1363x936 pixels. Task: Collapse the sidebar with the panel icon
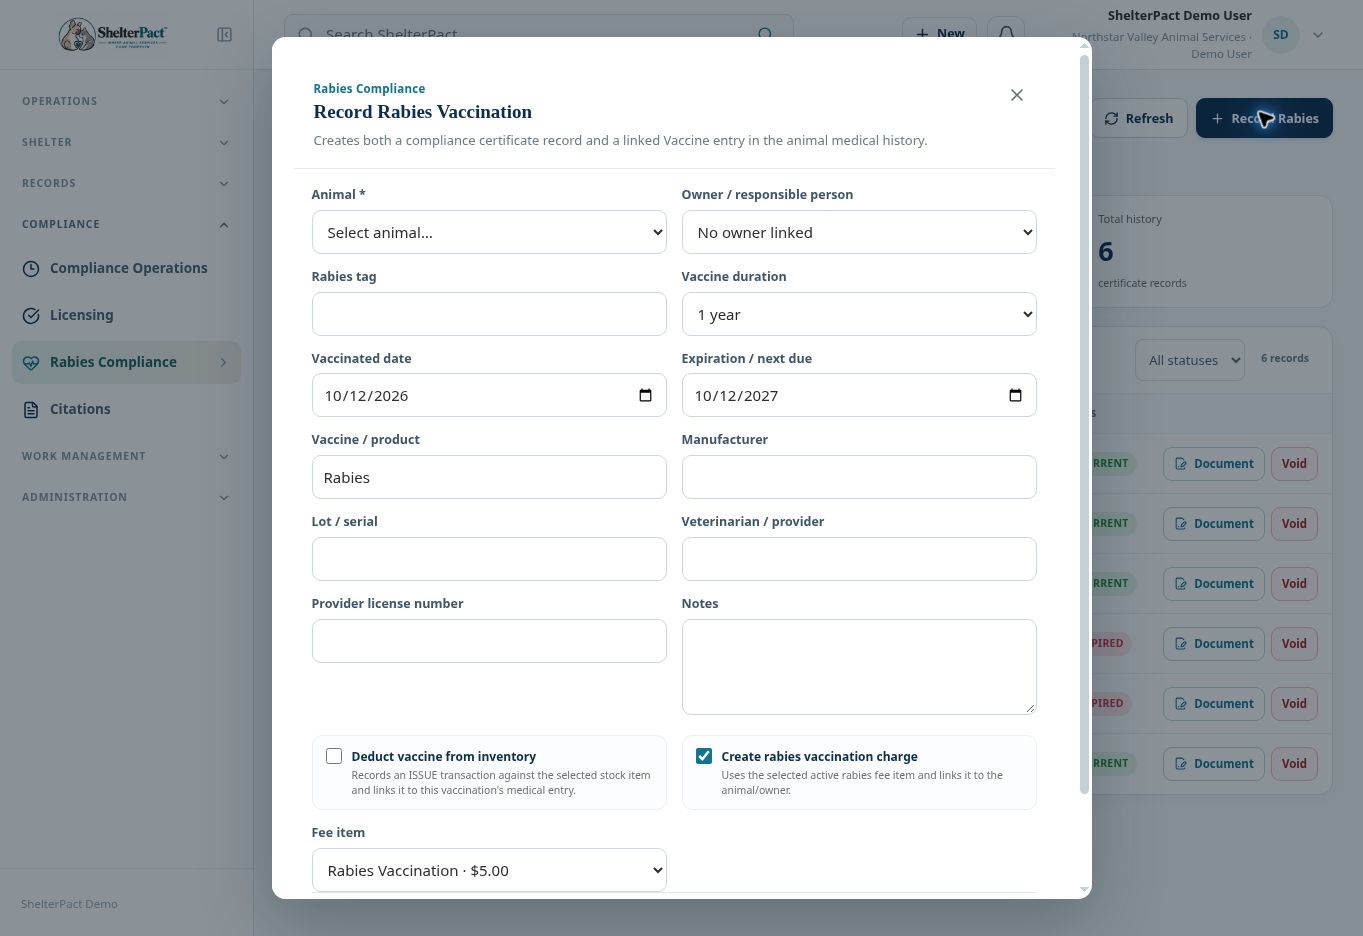click(224, 35)
